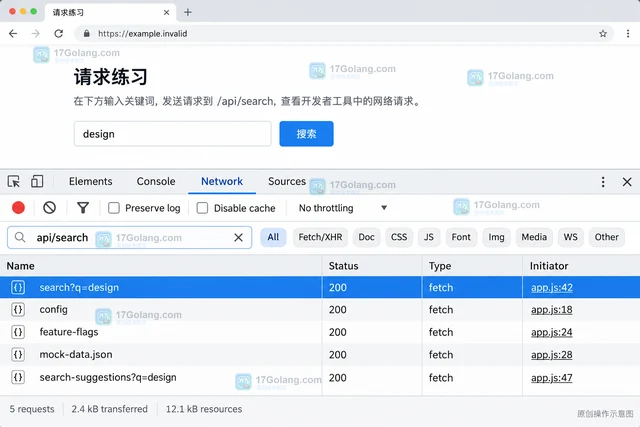
Task: Click the magnifier icon in filter box
Action: (20, 237)
